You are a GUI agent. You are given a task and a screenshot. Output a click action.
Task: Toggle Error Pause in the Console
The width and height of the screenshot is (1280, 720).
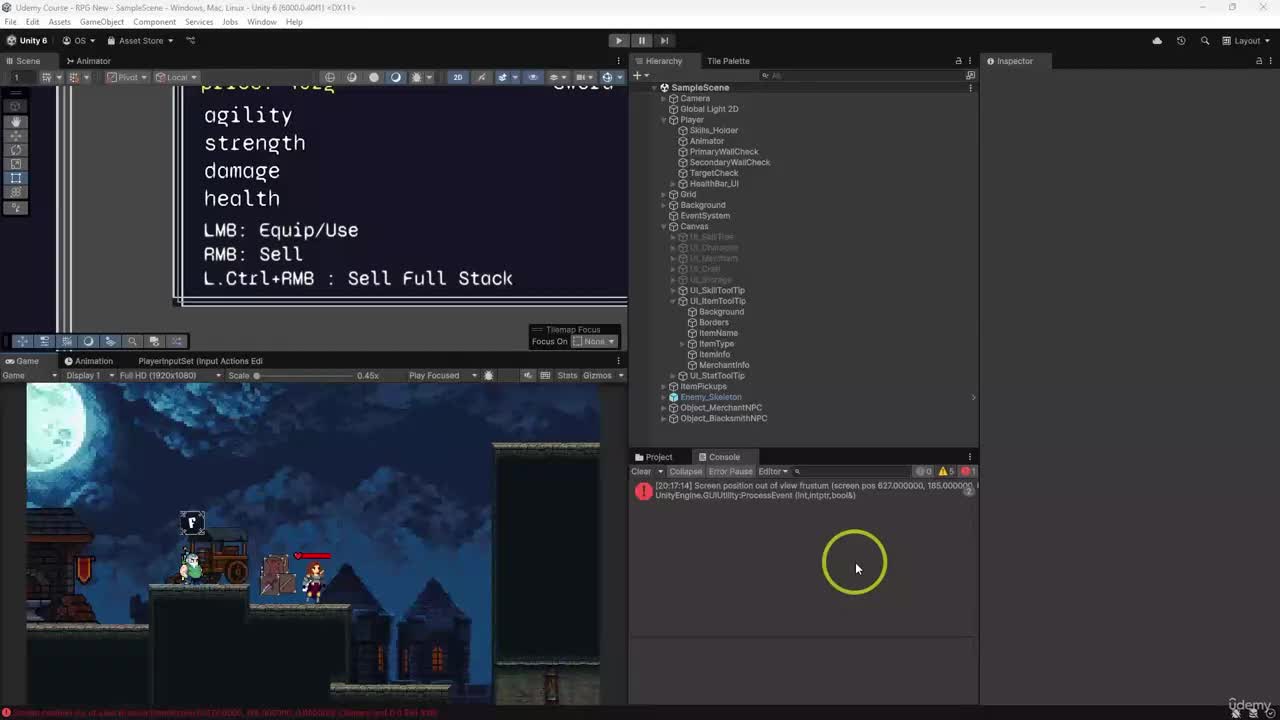(730, 472)
